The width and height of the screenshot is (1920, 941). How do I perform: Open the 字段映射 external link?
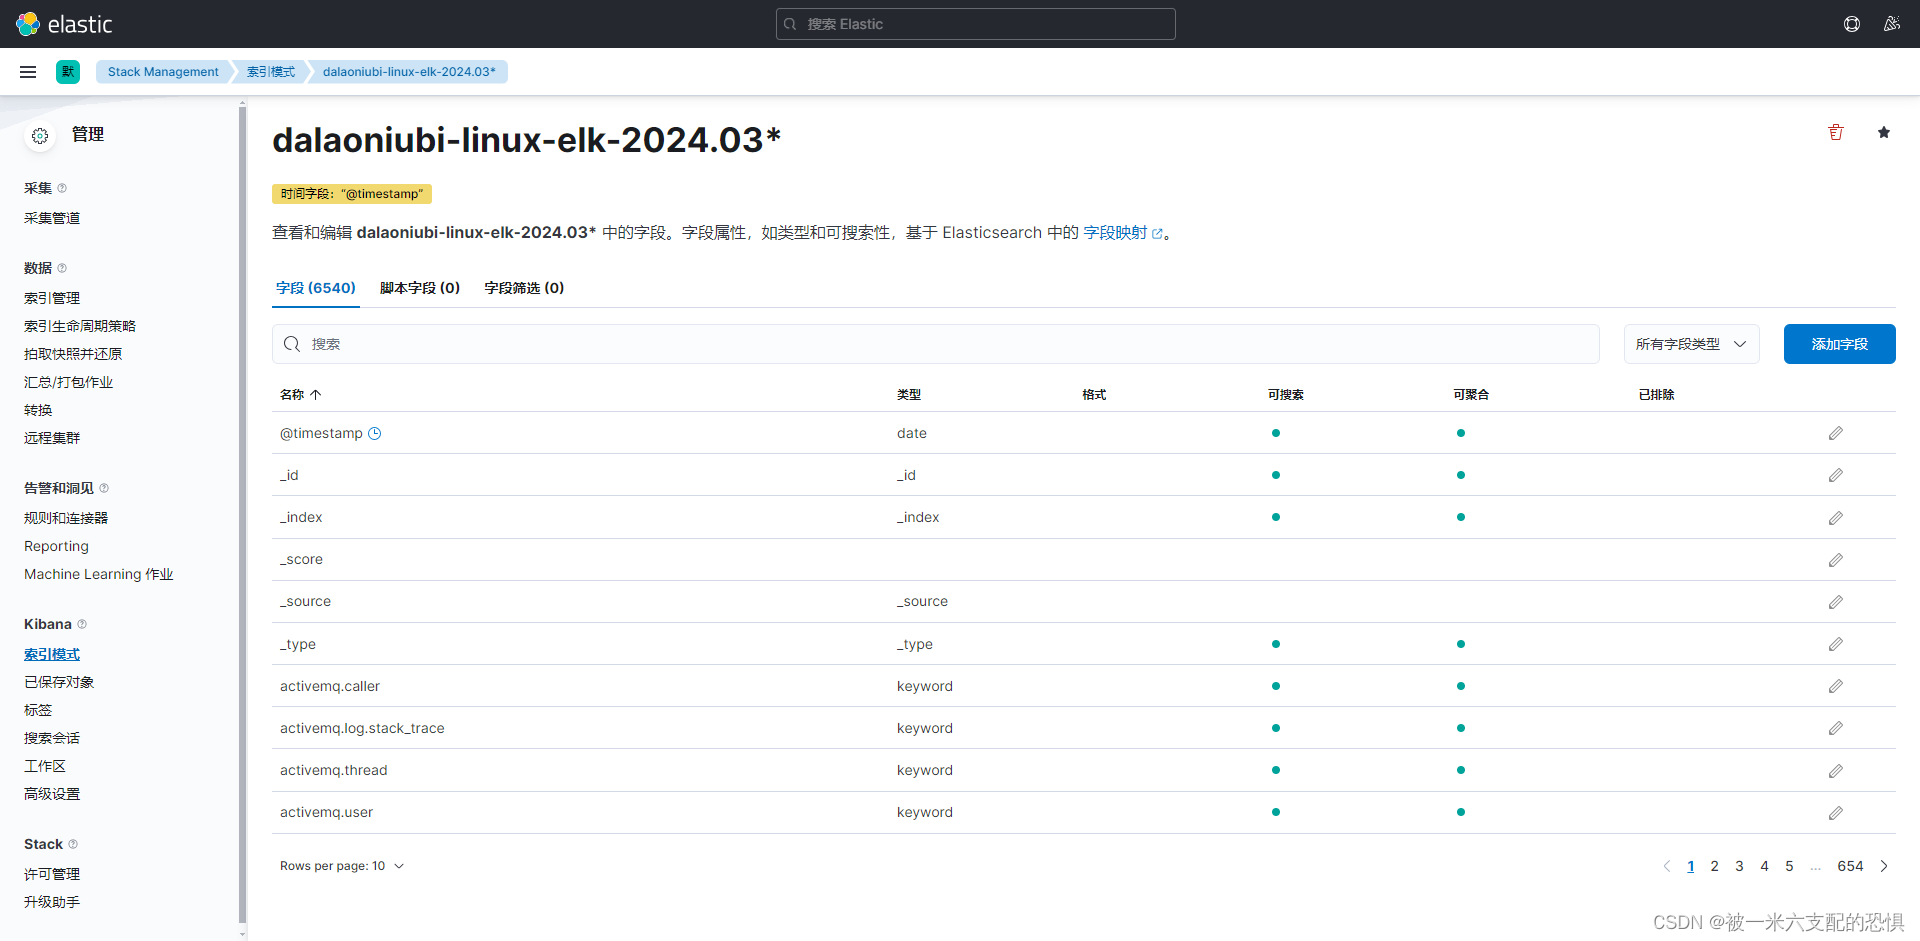1123,233
